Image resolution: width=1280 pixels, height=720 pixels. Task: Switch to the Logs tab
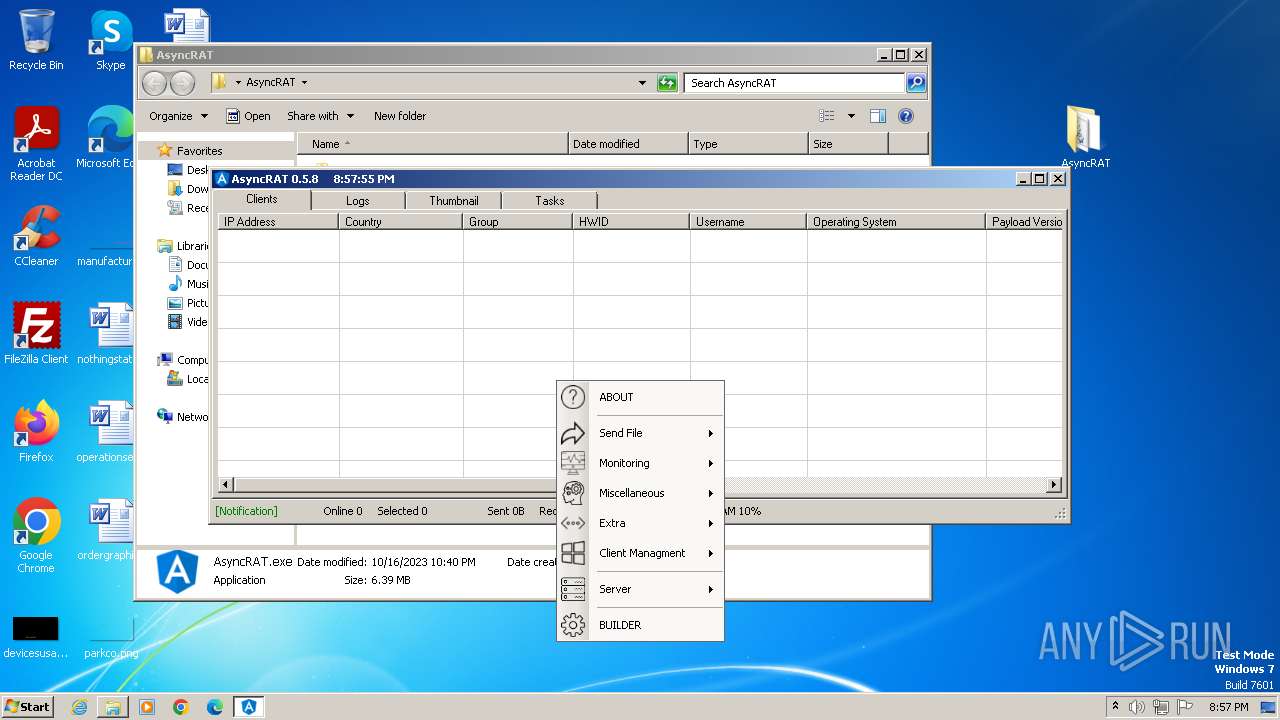tap(358, 201)
